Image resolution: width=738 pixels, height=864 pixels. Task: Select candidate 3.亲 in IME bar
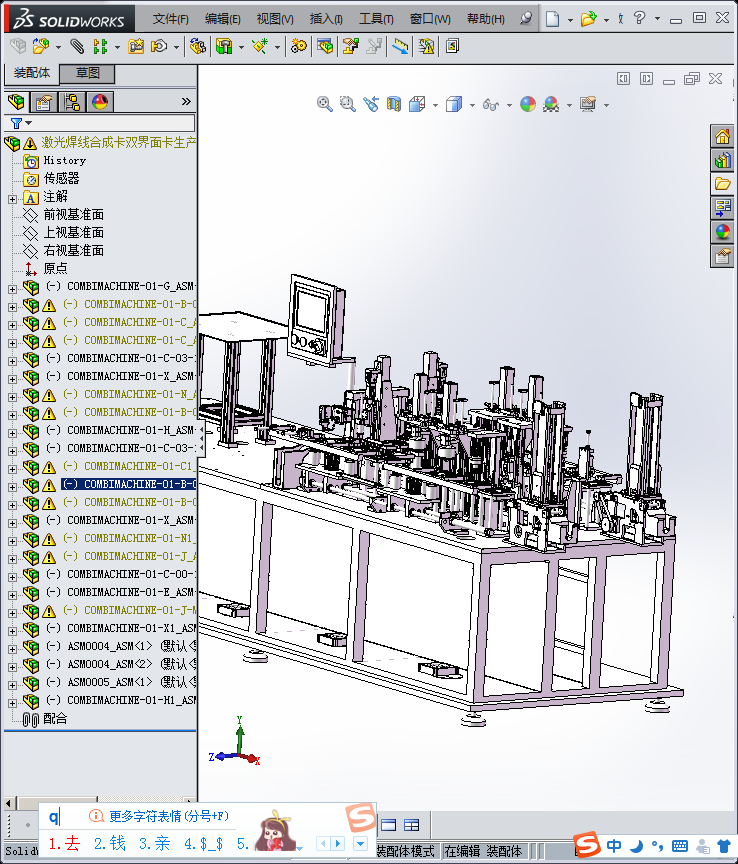click(155, 844)
